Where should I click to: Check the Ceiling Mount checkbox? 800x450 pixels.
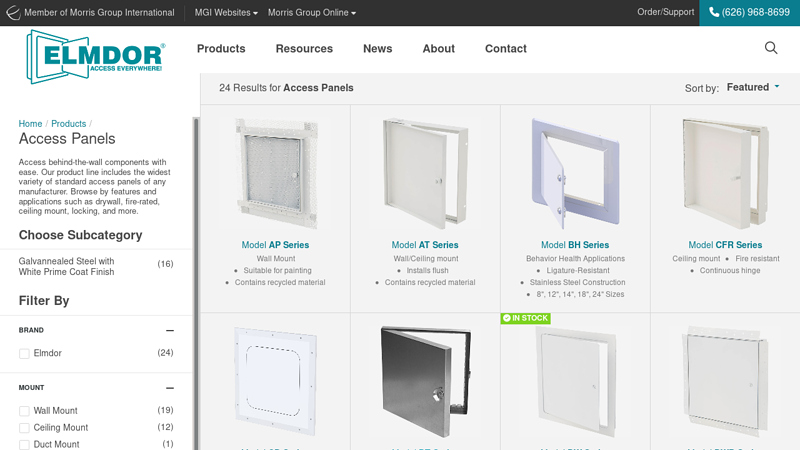point(24,428)
